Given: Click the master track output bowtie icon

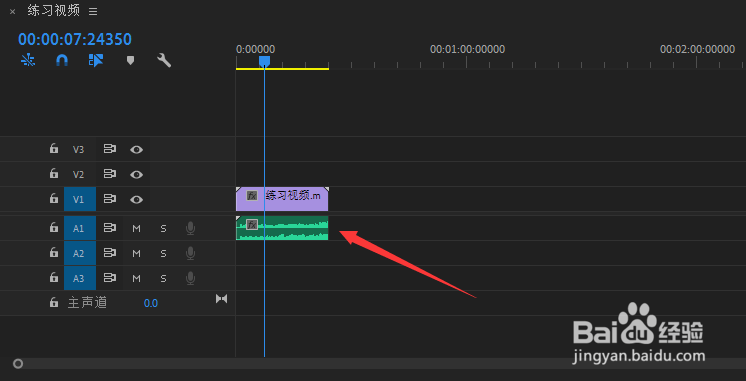Looking at the screenshot, I should (x=222, y=299).
